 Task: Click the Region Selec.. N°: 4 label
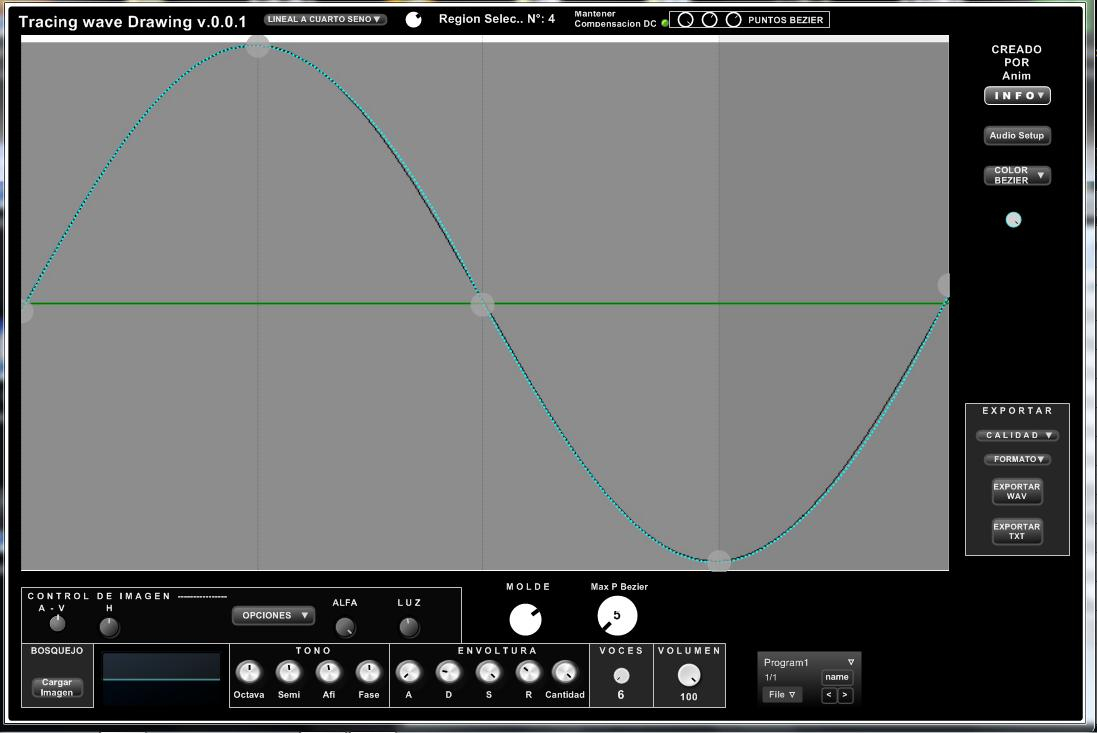[x=497, y=19]
